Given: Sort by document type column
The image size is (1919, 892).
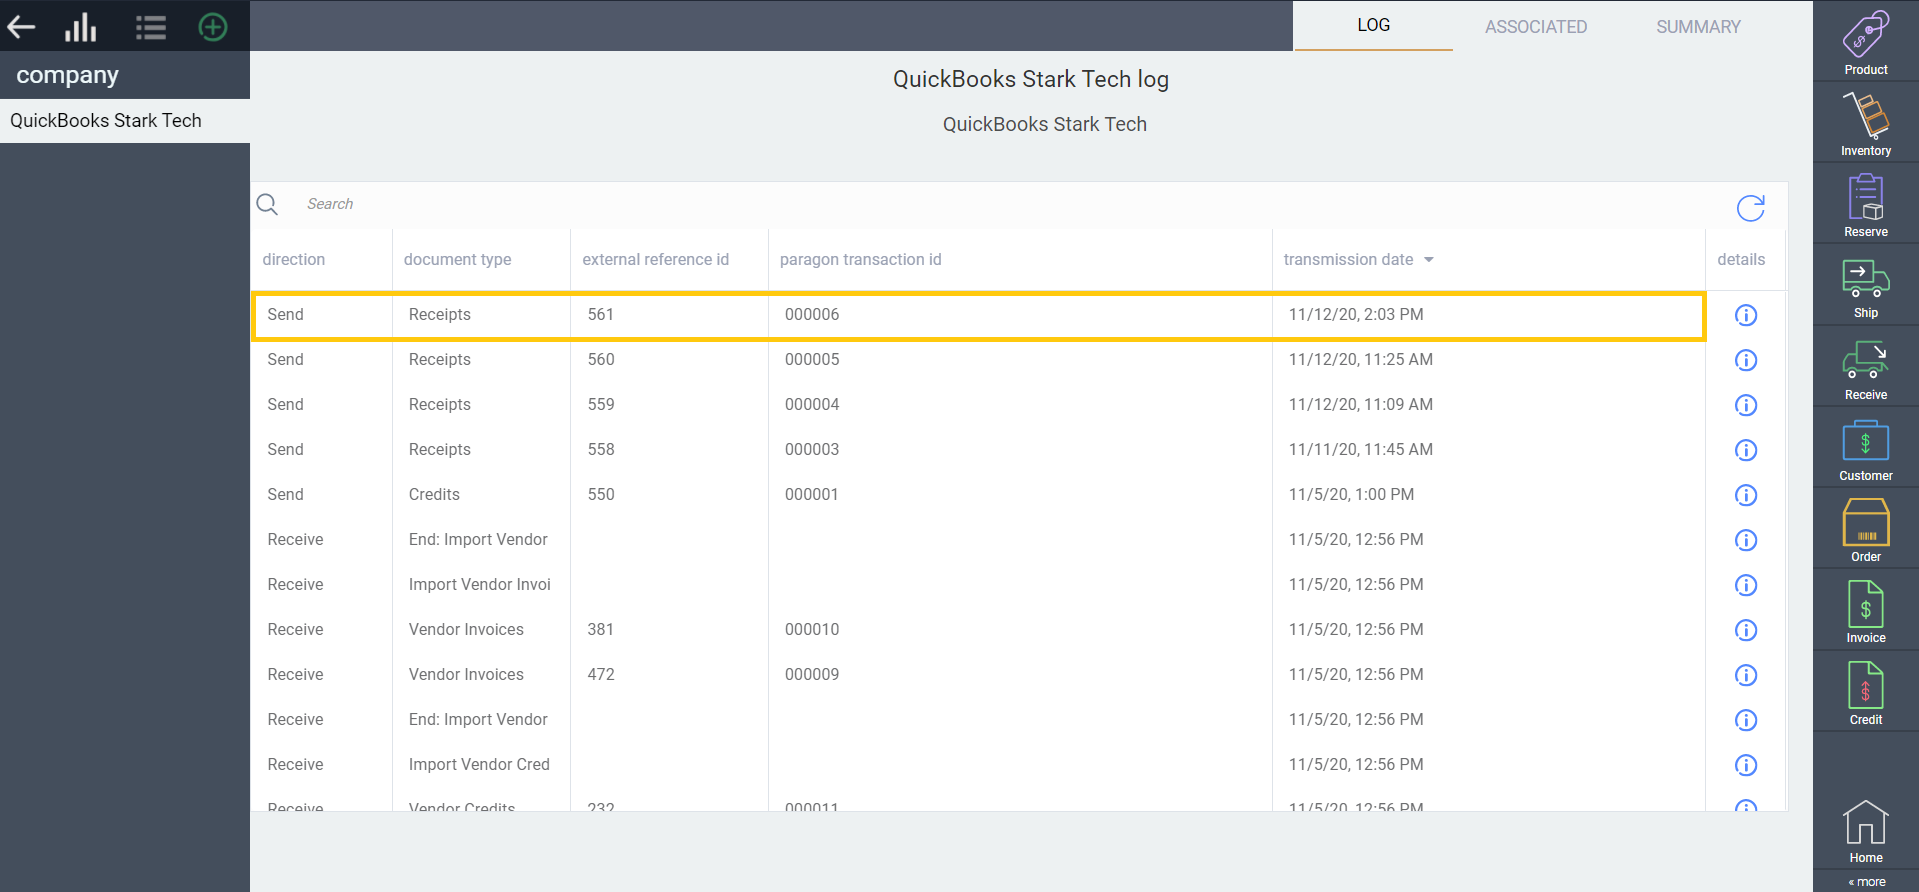Looking at the screenshot, I should [457, 260].
